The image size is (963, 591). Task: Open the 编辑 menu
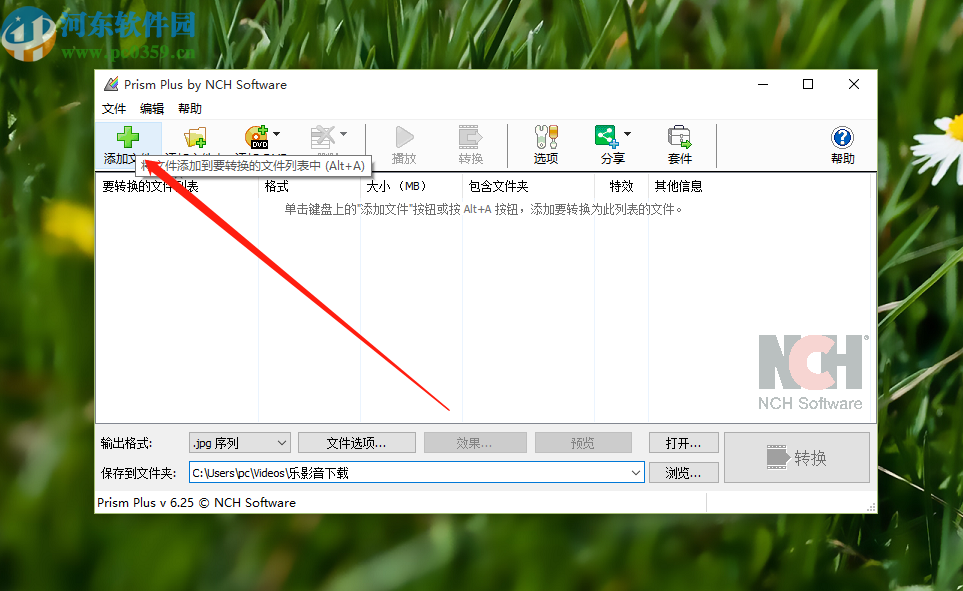click(150, 108)
